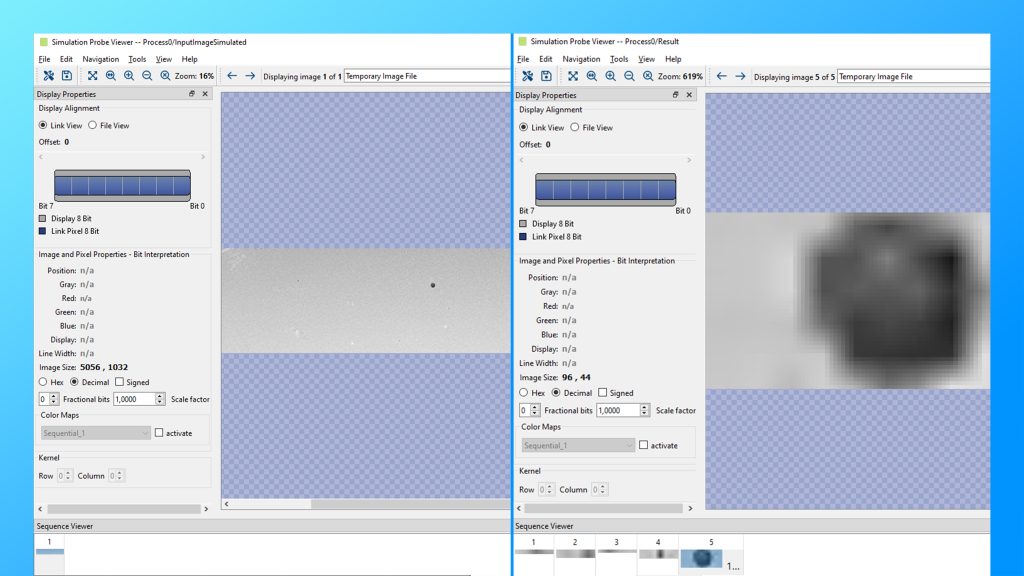Zoom out in the InputImageSimulated viewer
Viewport: 1024px width, 576px height.
click(147, 76)
